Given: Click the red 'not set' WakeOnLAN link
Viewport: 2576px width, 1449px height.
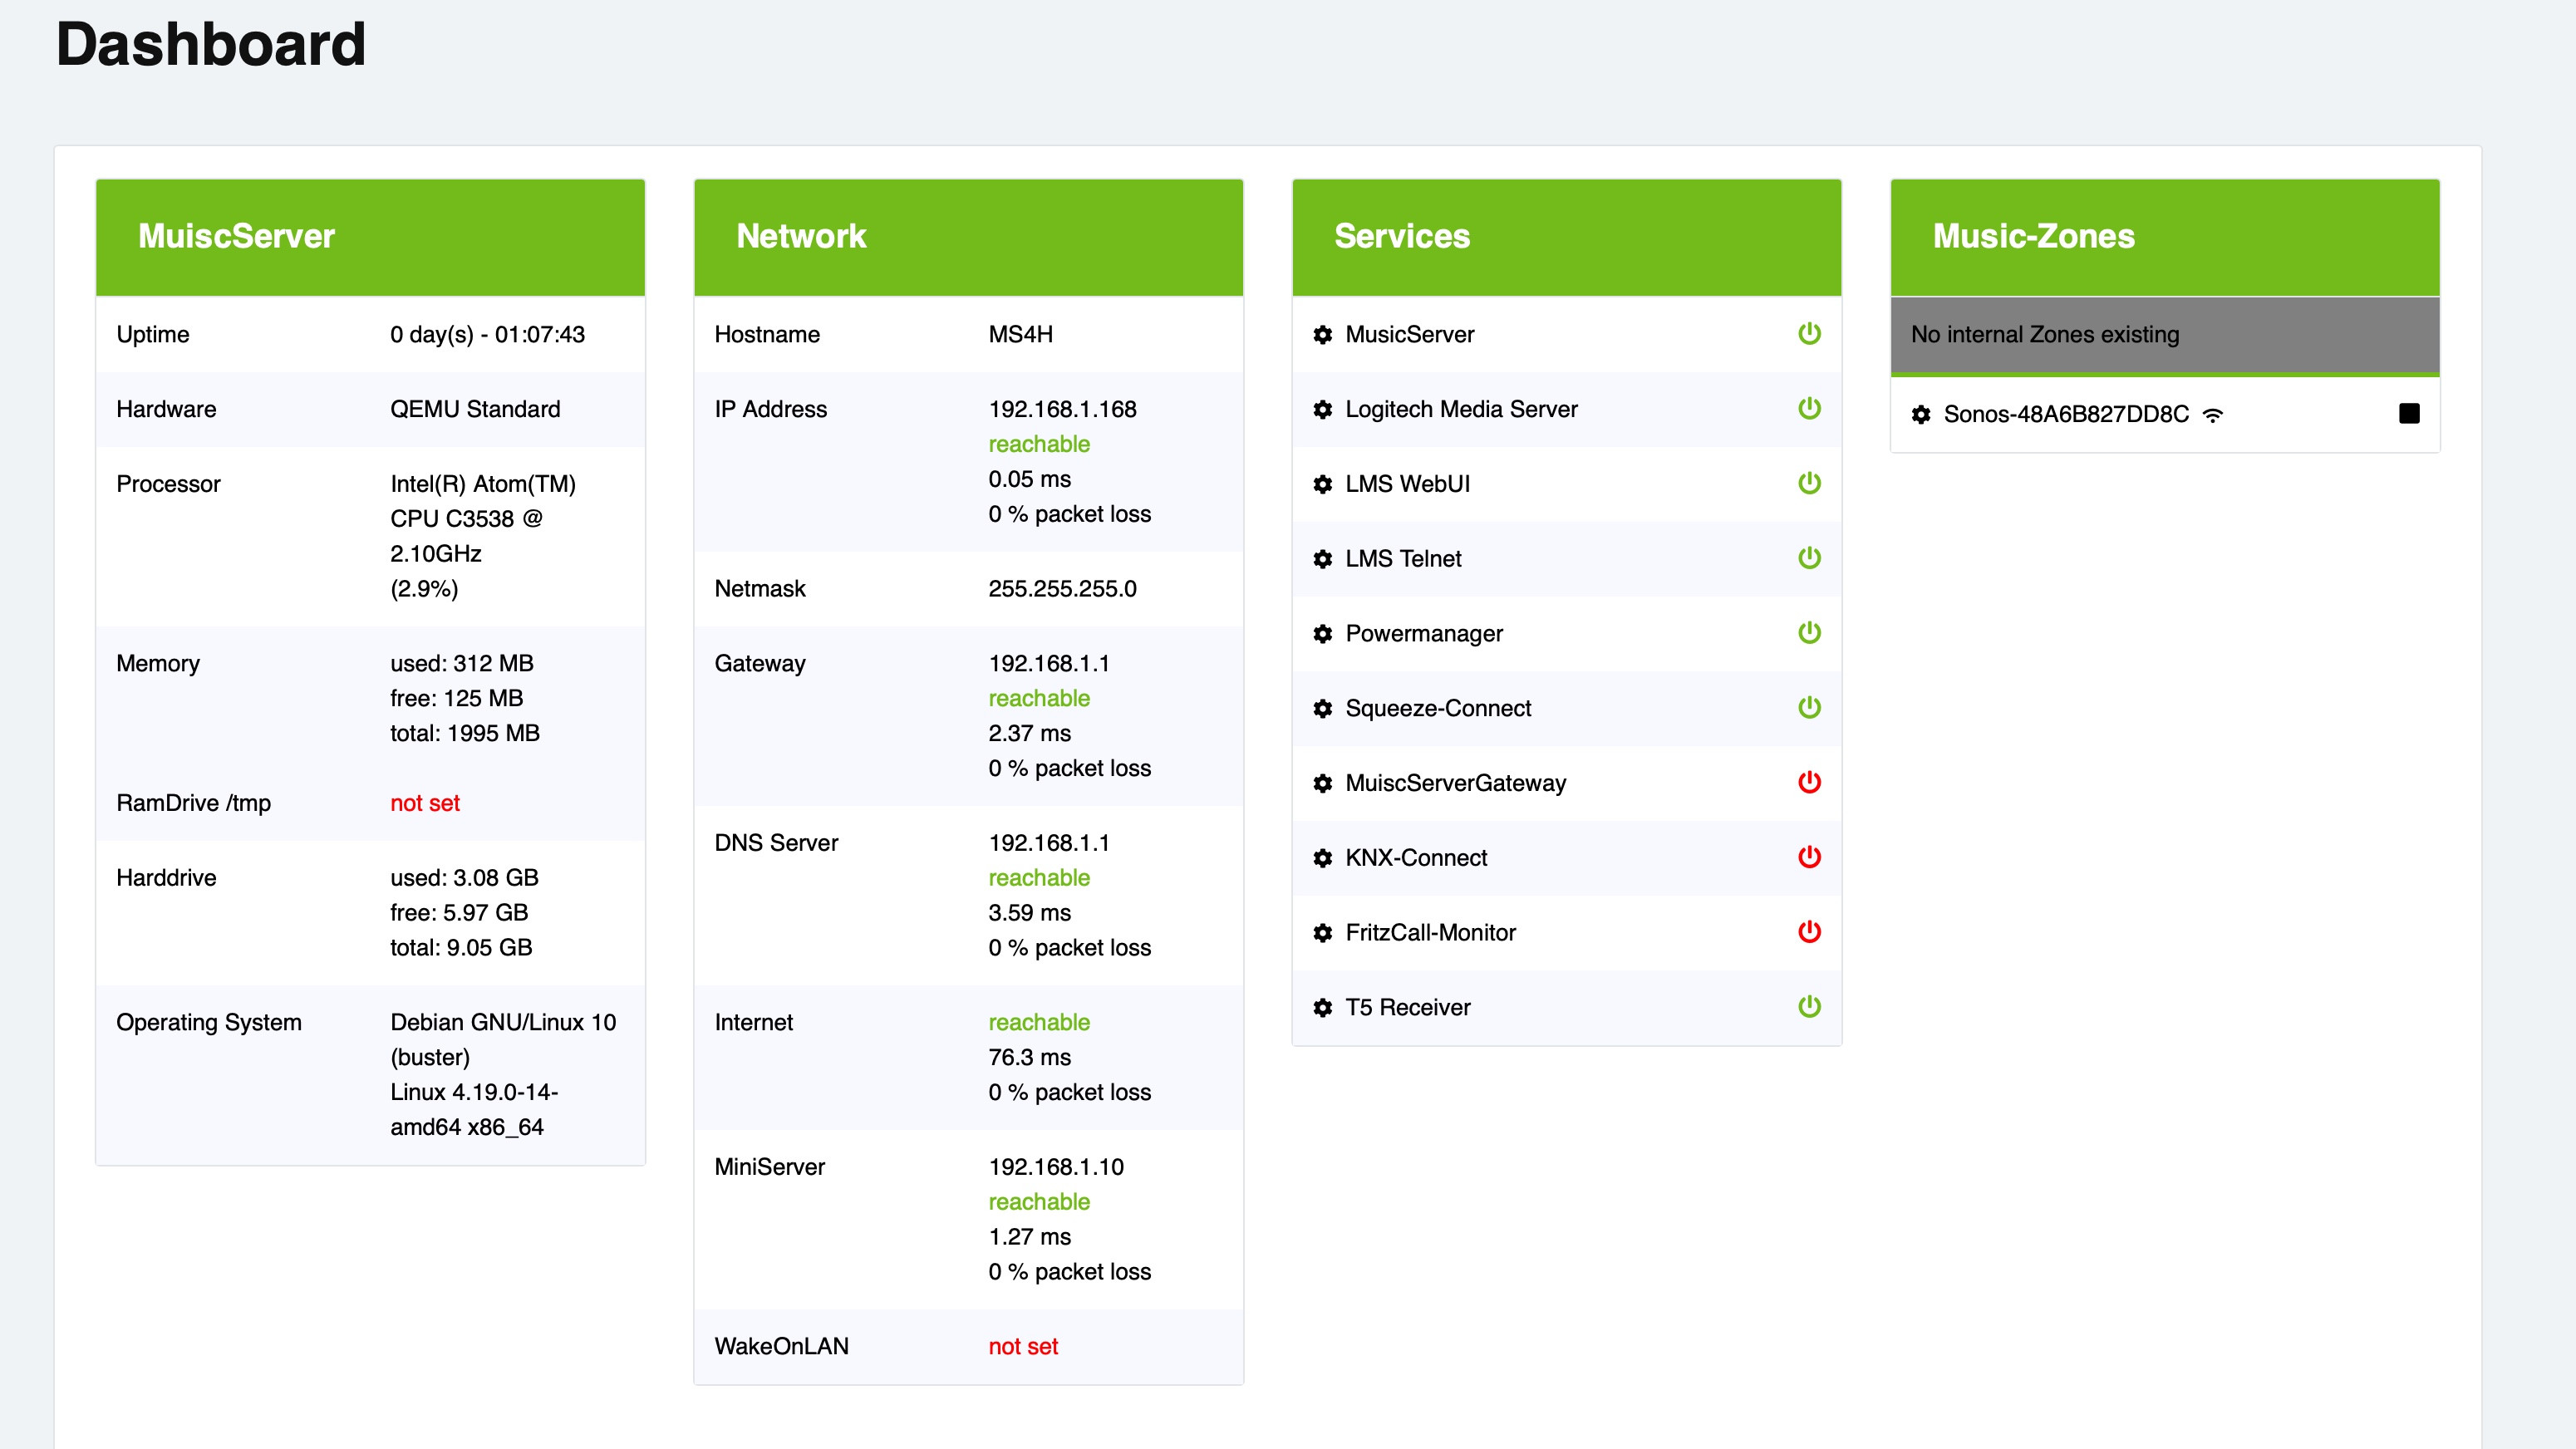Looking at the screenshot, I should pos(1022,1347).
